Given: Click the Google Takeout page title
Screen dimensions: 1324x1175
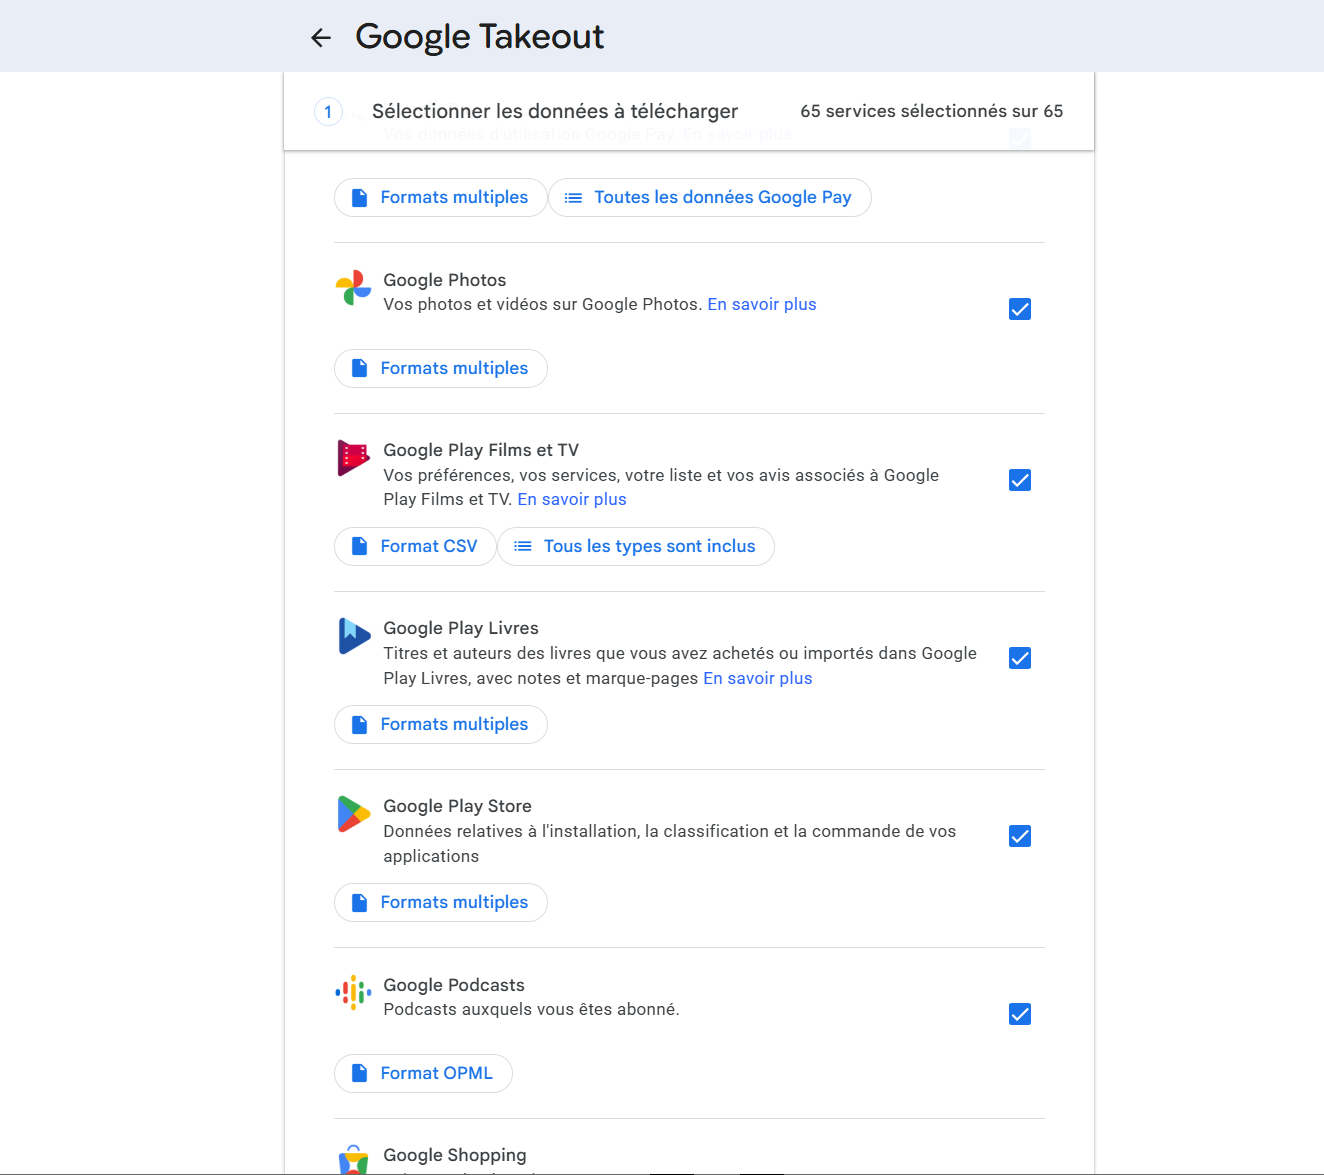Looking at the screenshot, I should (480, 37).
